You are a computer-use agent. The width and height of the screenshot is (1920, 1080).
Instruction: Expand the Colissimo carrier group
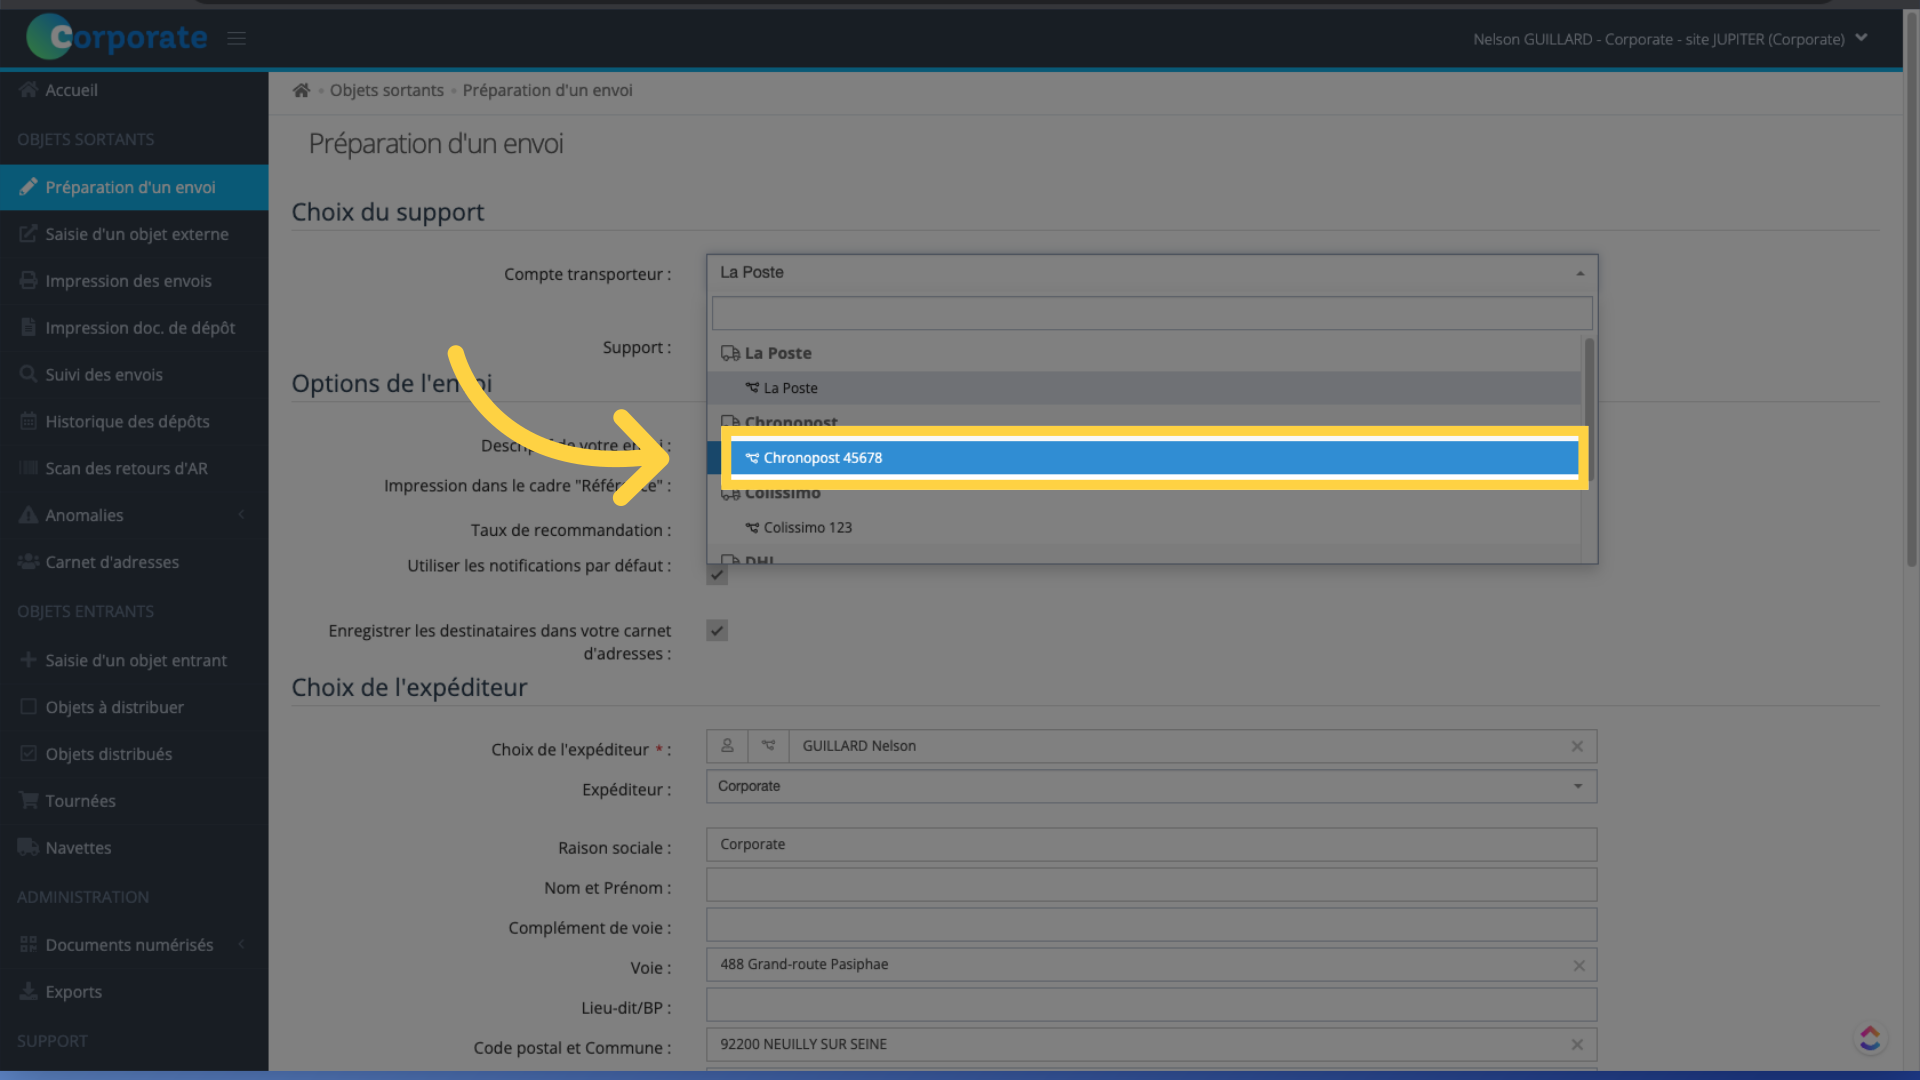[x=779, y=492]
